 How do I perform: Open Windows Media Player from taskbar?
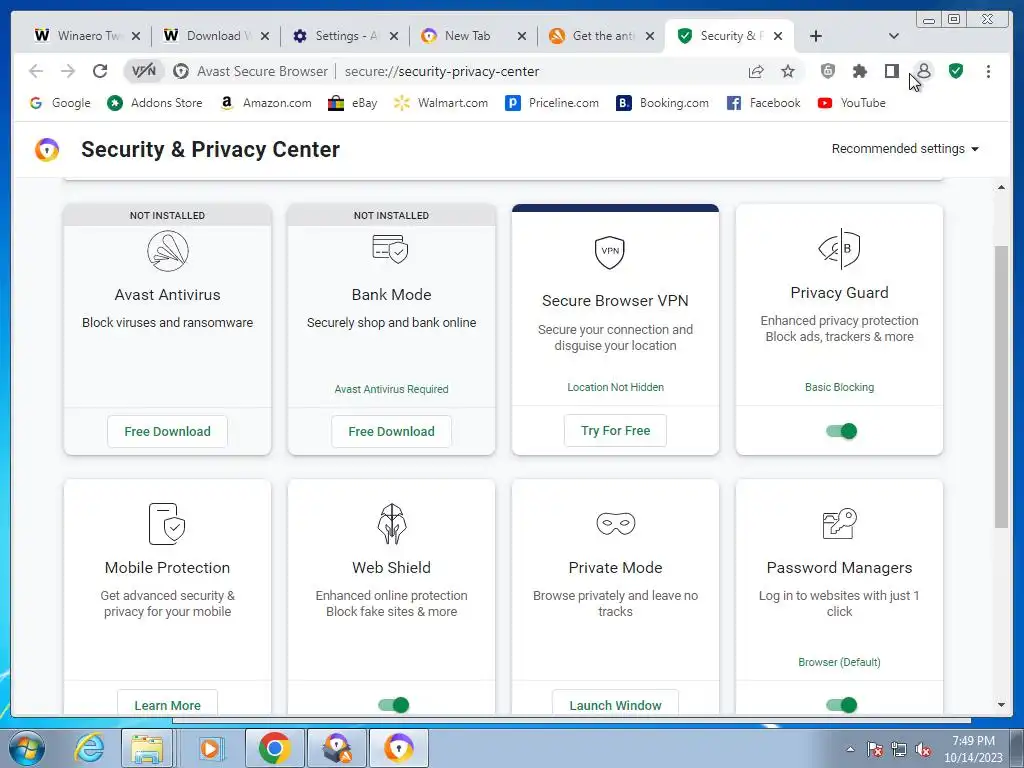pyautogui.click(x=210, y=748)
